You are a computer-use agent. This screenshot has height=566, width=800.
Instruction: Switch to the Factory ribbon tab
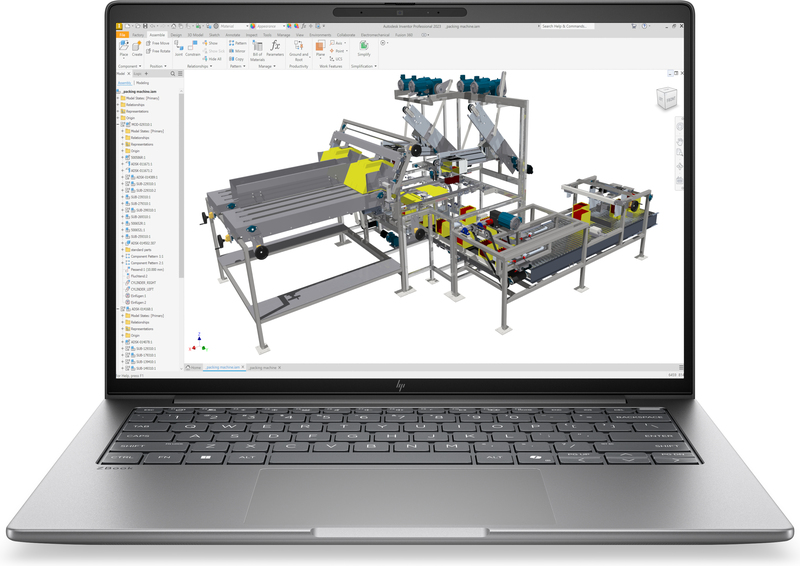138,35
